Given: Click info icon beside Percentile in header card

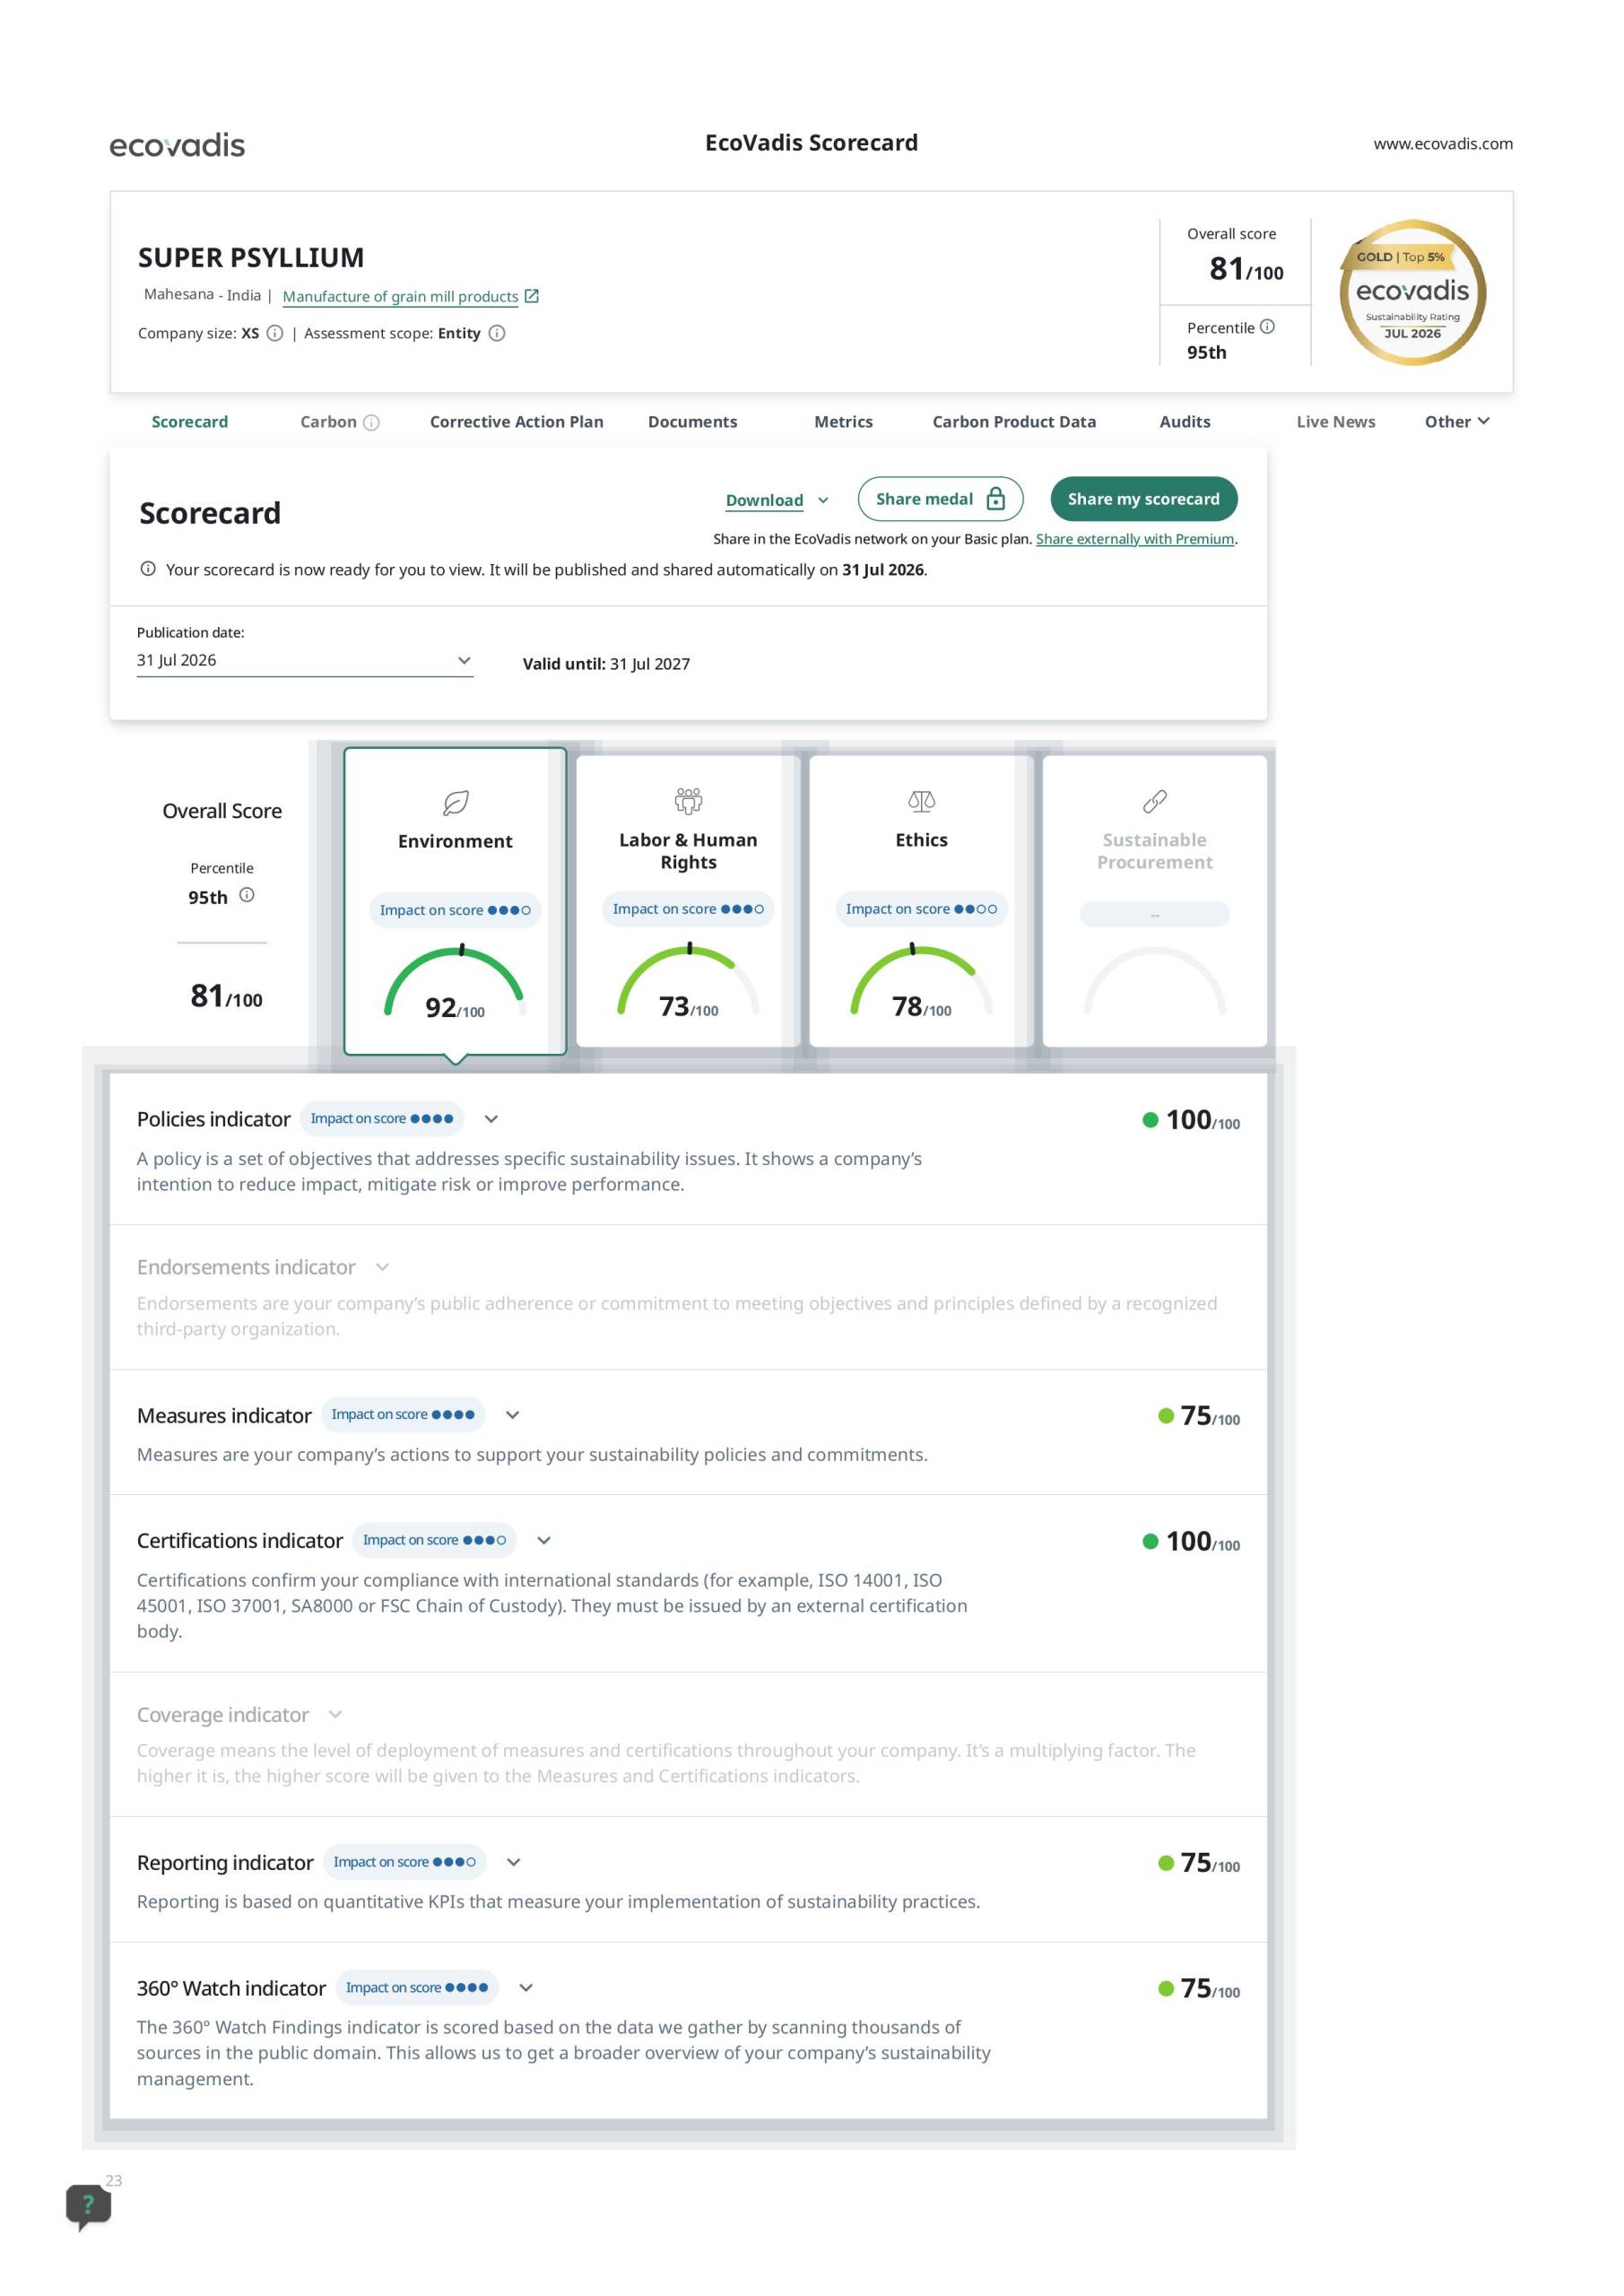Looking at the screenshot, I should [1267, 326].
